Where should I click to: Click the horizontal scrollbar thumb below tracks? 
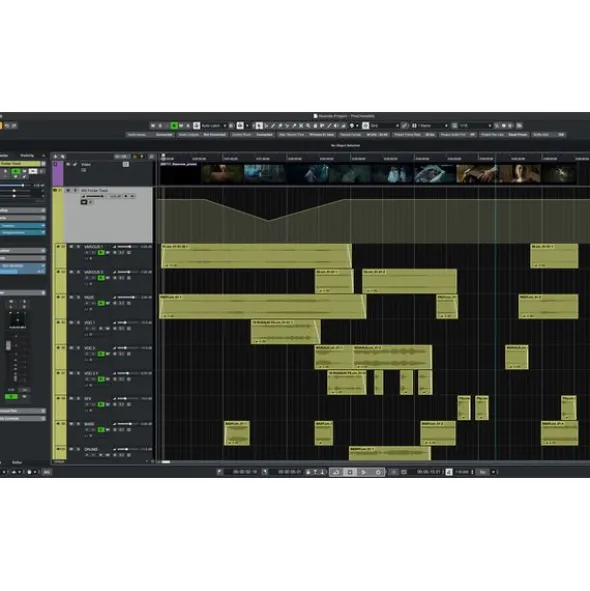166,462
